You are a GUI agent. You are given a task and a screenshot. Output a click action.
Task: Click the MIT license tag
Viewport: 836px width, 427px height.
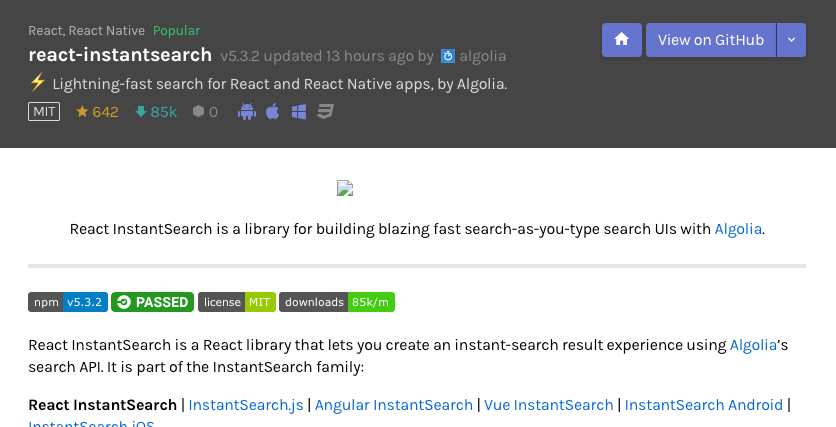(x=44, y=111)
